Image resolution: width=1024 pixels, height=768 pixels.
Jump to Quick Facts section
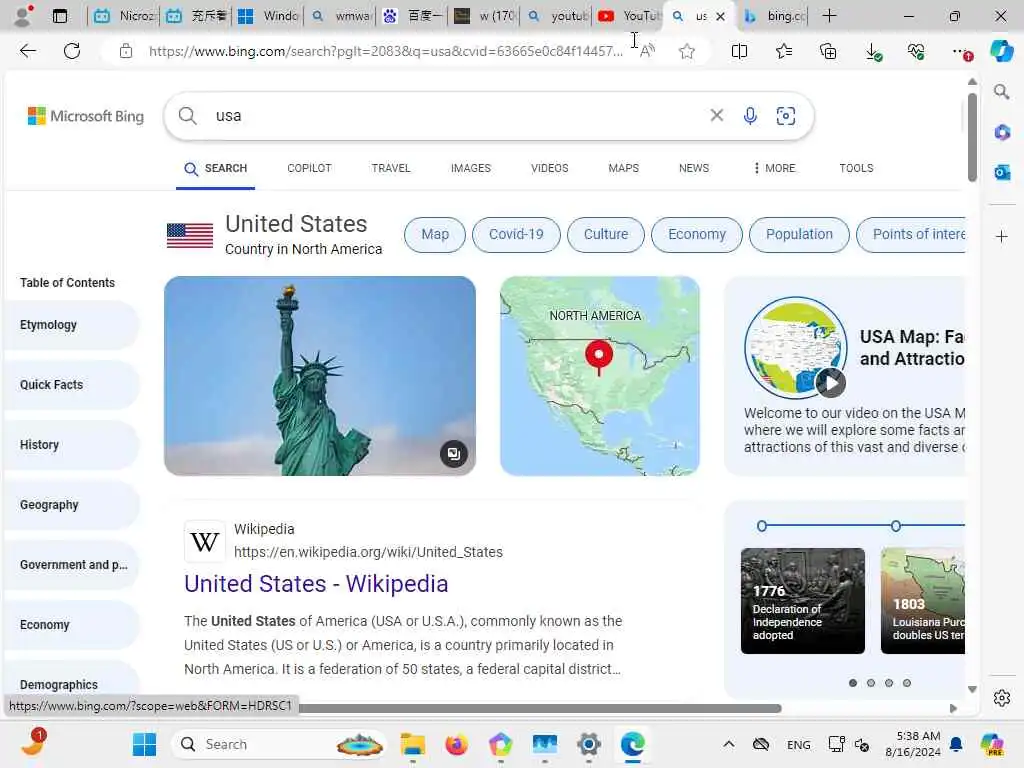tap(72, 385)
